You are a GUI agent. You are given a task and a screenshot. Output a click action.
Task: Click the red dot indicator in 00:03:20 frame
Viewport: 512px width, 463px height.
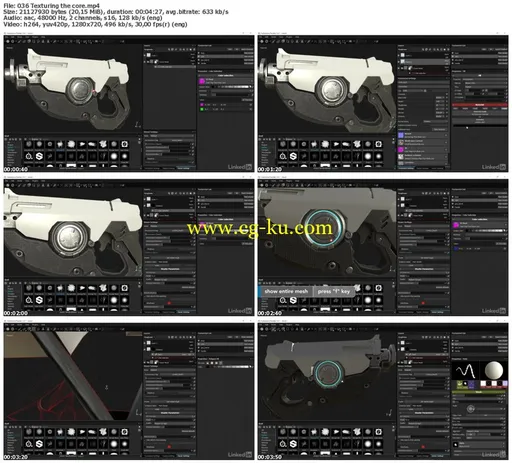click(x=169, y=447)
